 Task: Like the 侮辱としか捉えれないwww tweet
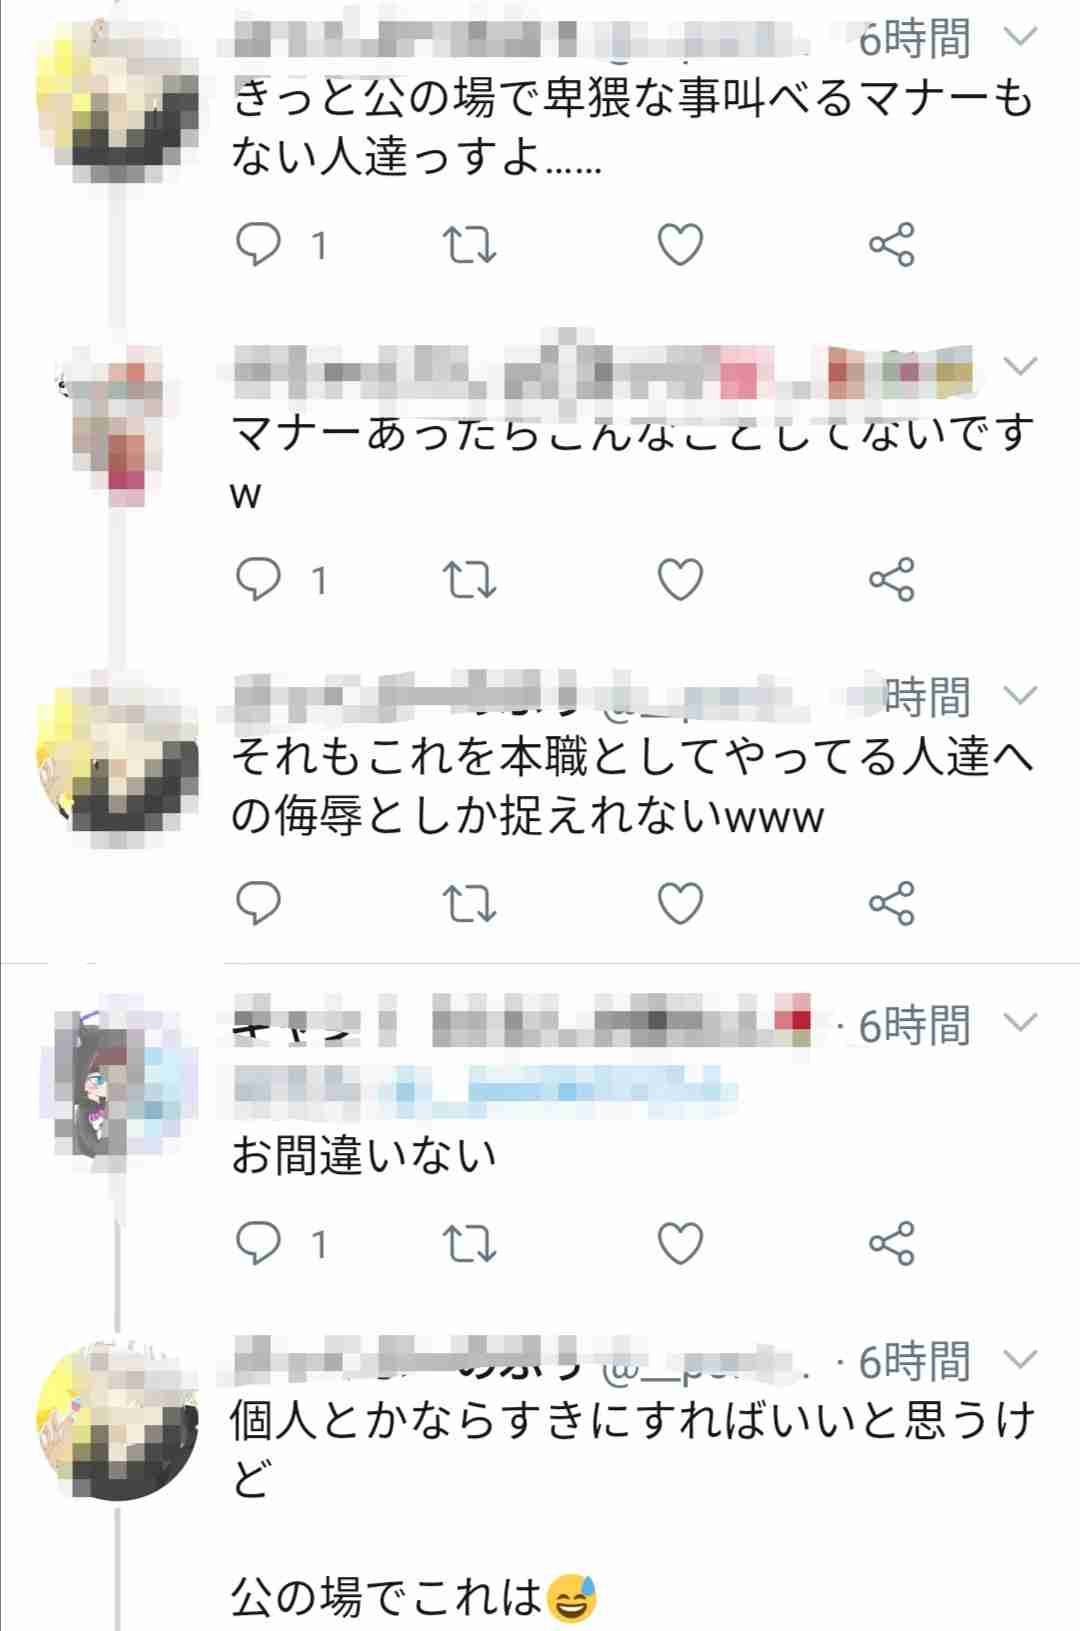point(680,904)
